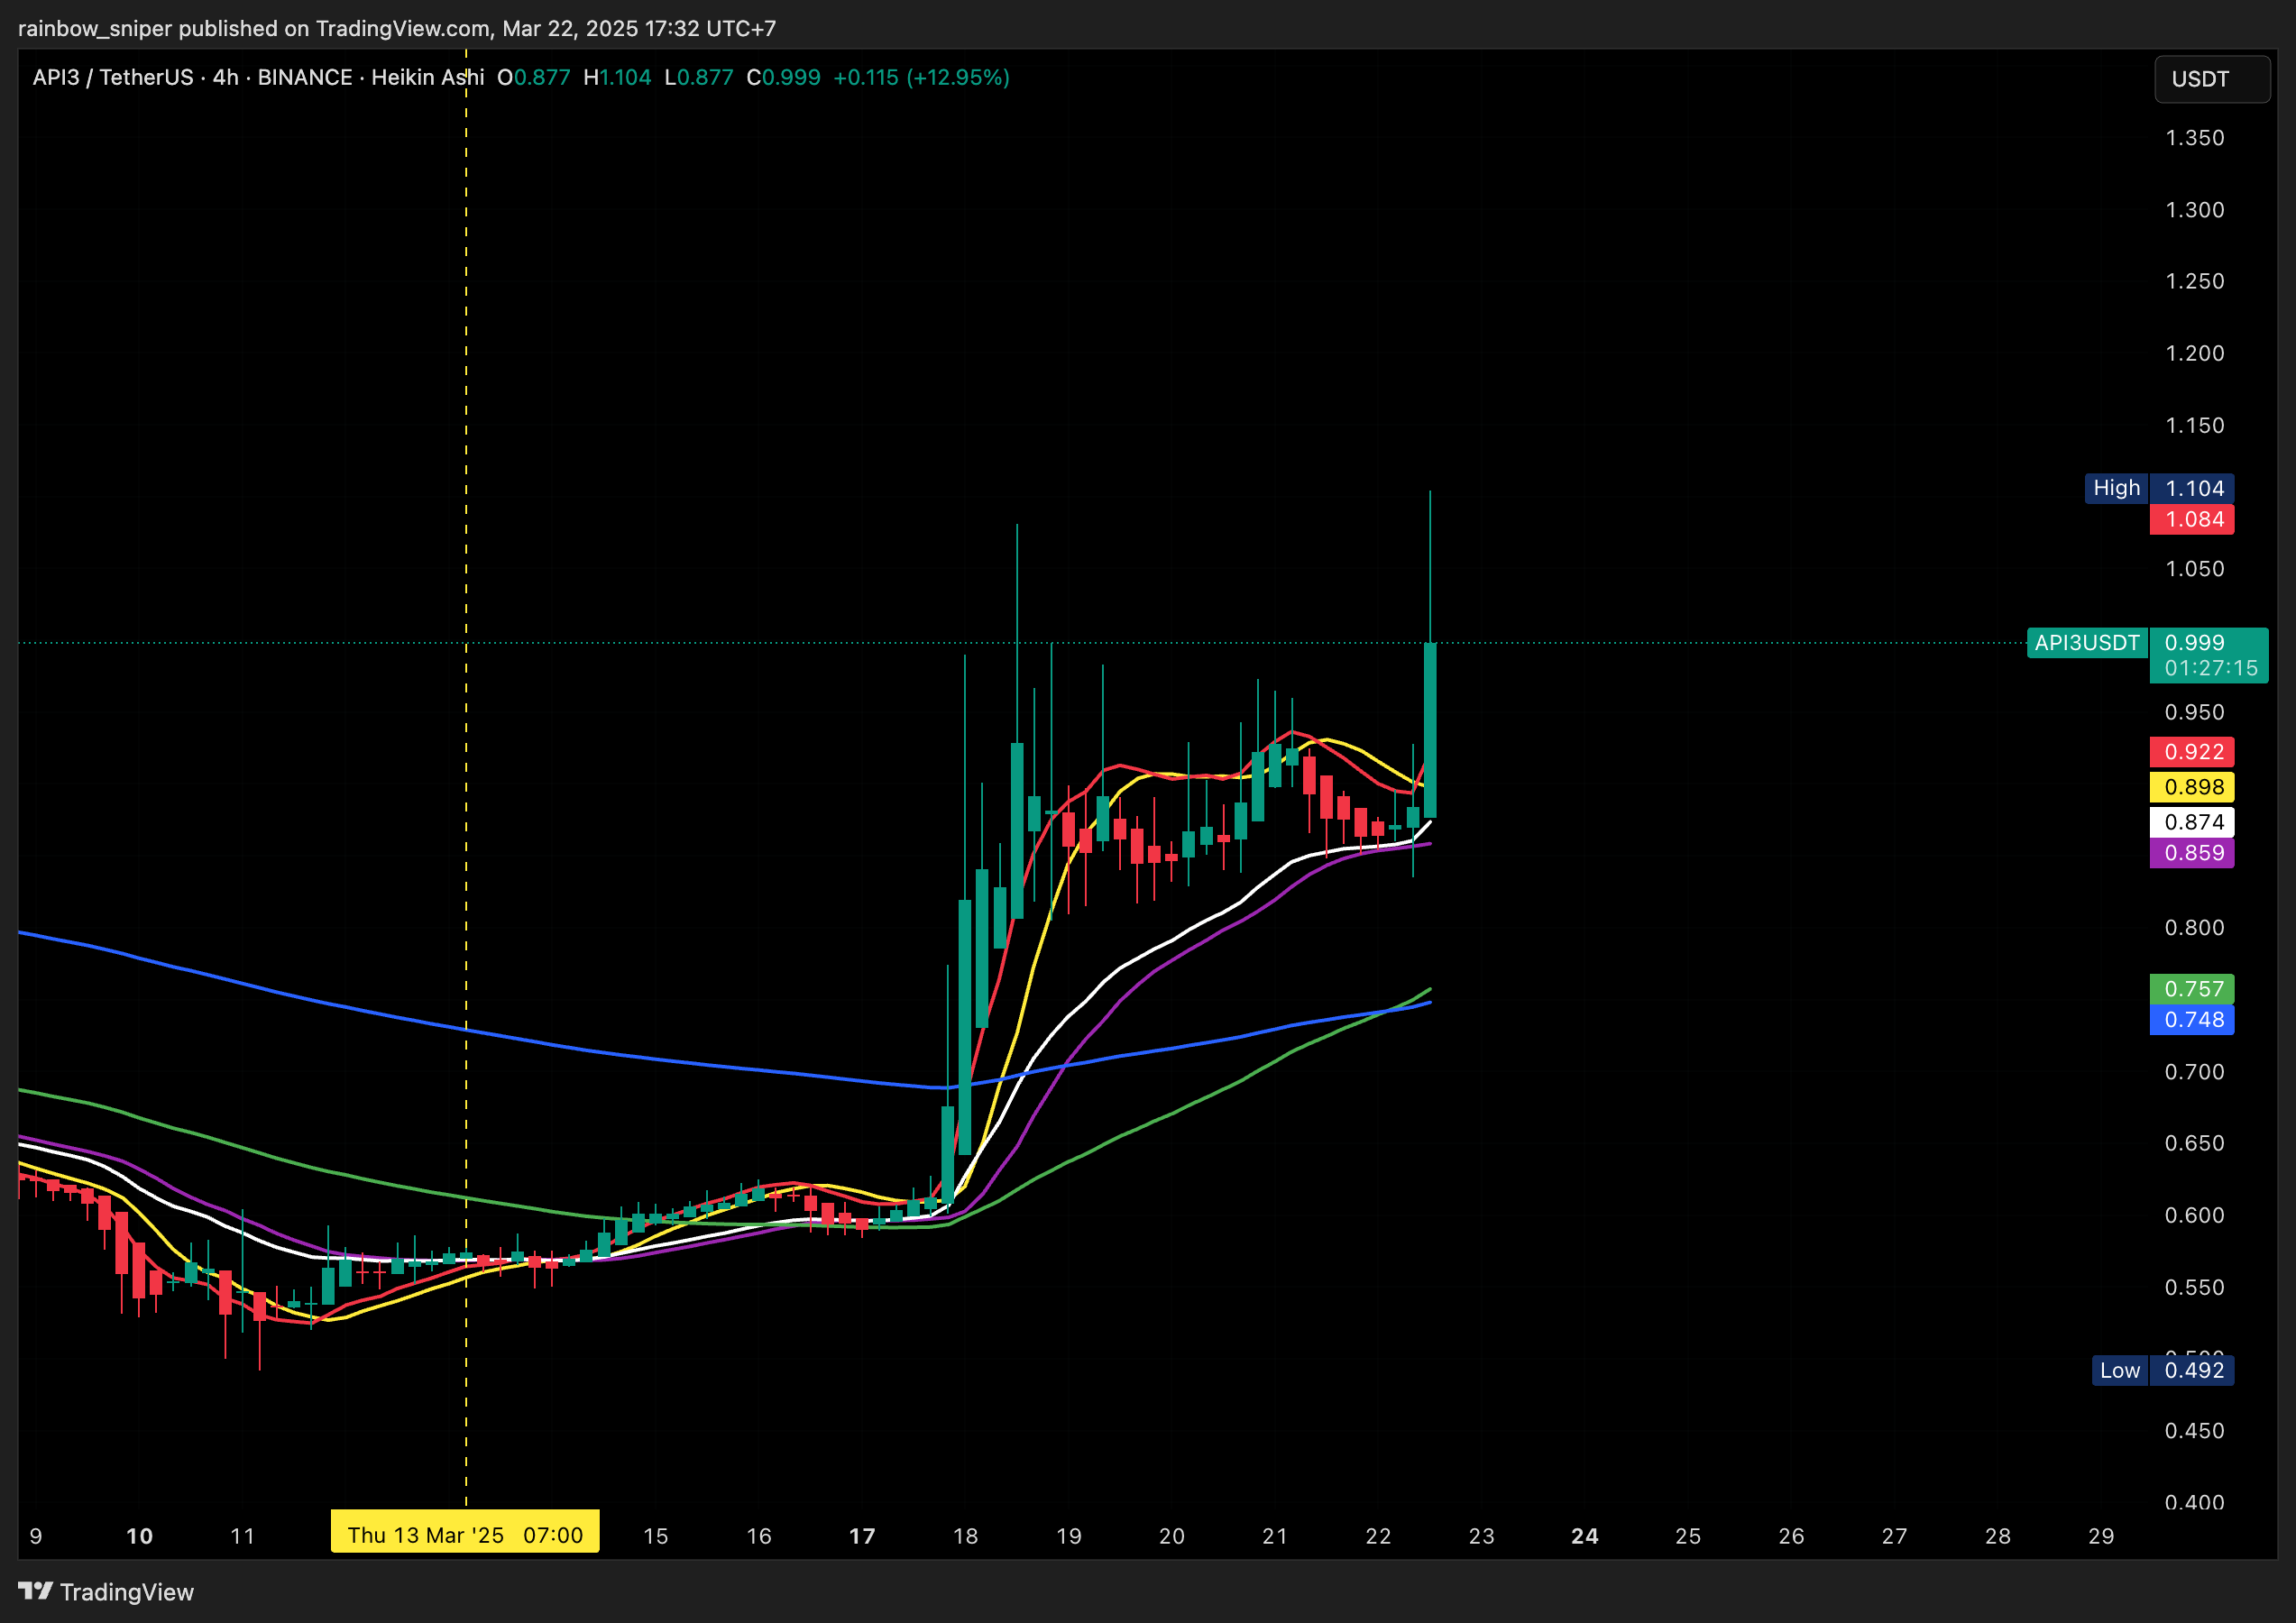Select the purple 0.859 indicator value label
The image size is (2296, 1623).
coord(2192,853)
